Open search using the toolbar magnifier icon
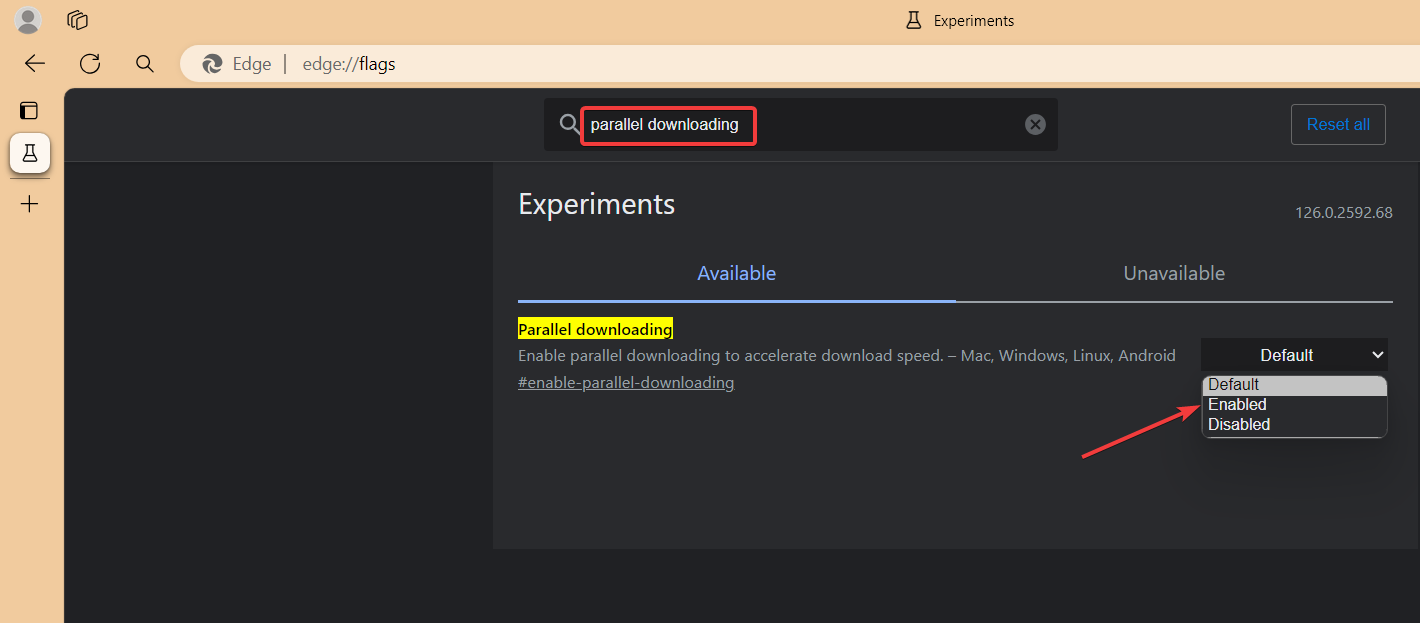The image size is (1420, 623). click(x=145, y=63)
